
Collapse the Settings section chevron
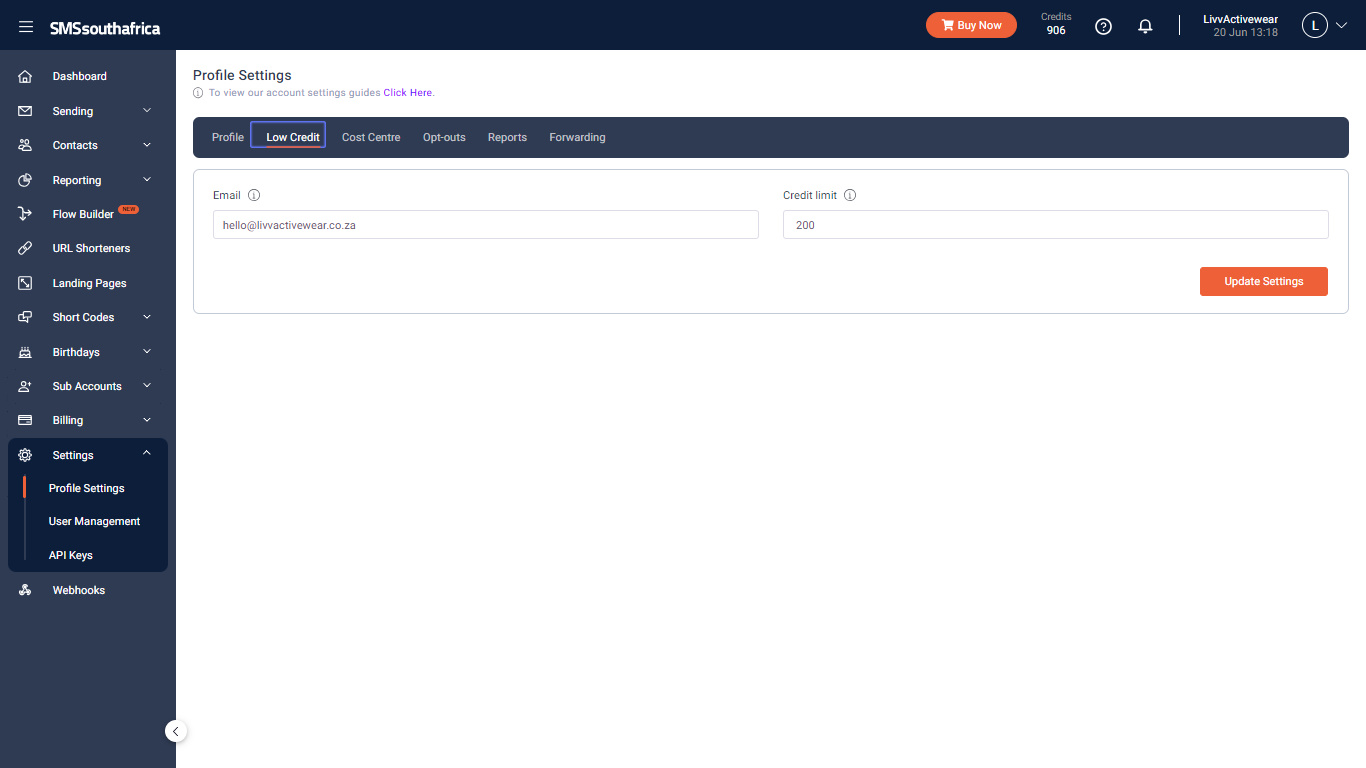[x=147, y=454]
